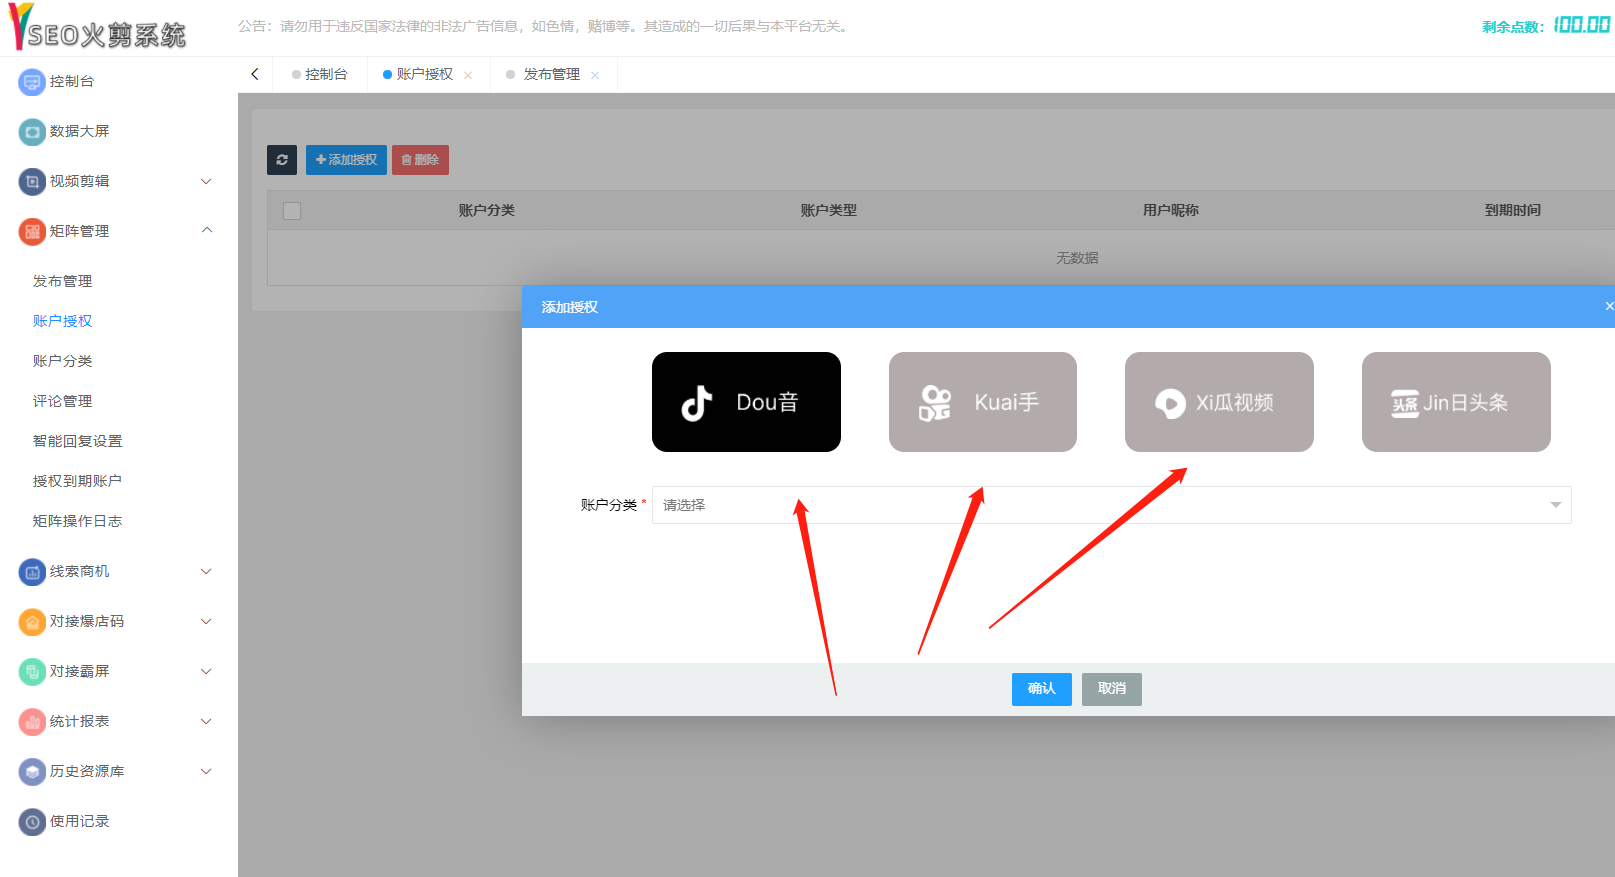
Task: Open 使用记录 in the sidebar
Action: click(x=79, y=821)
